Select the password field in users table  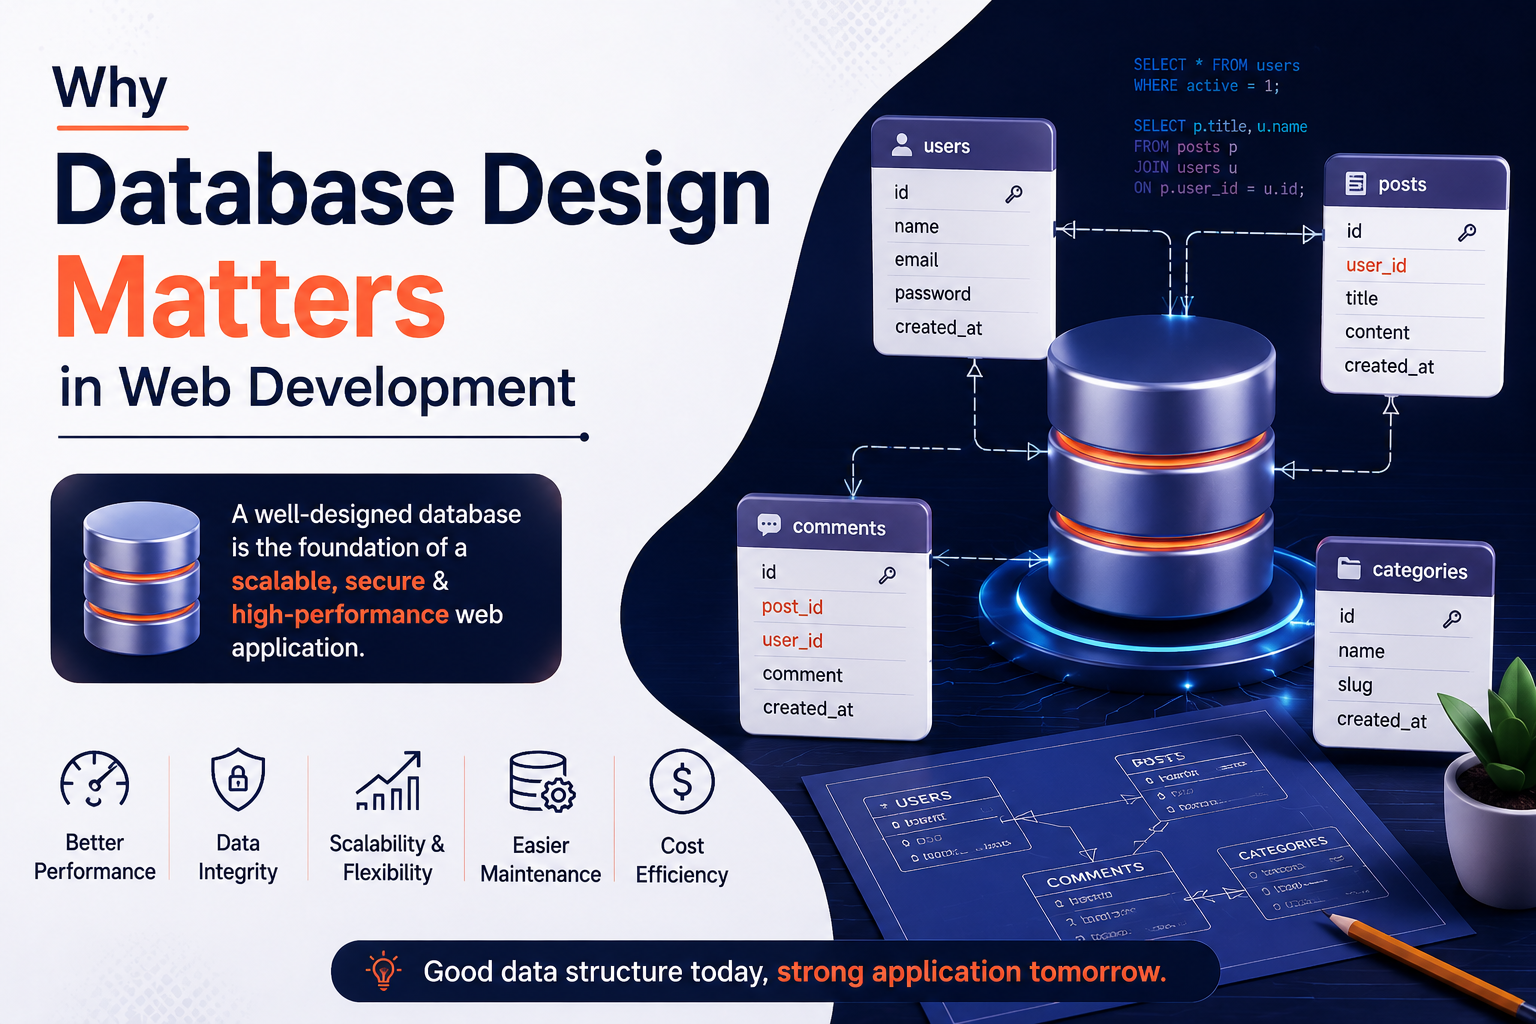pos(962,294)
